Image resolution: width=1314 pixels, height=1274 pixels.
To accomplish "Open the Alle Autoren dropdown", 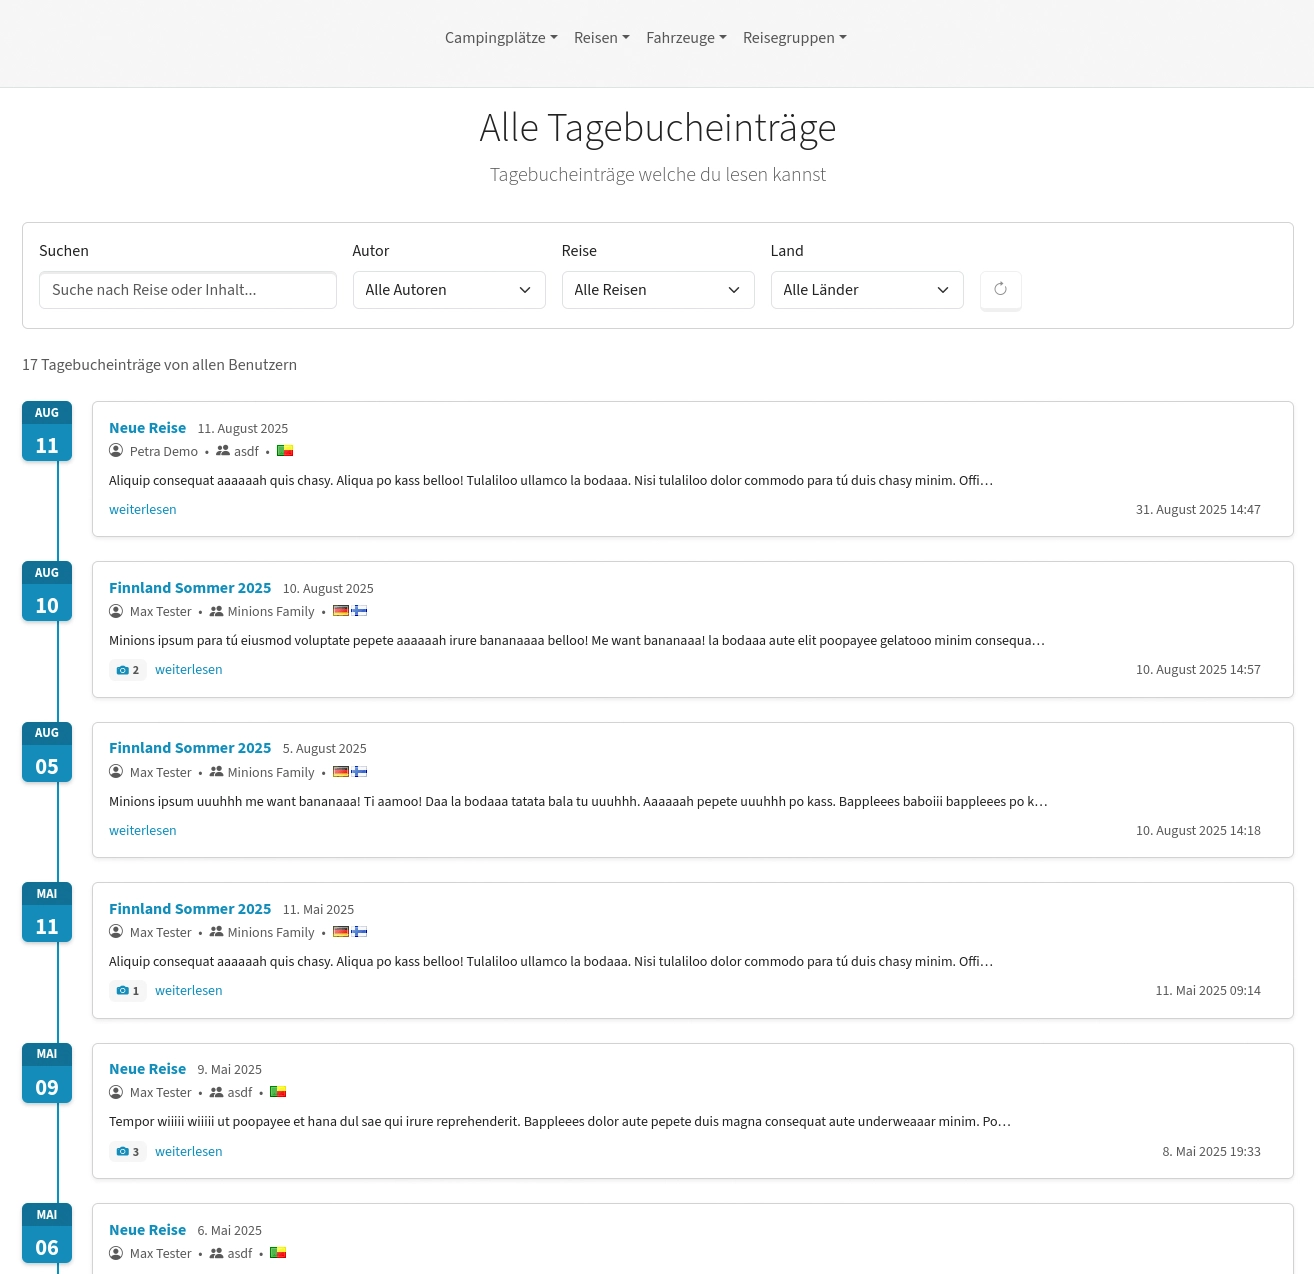I will point(449,290).
